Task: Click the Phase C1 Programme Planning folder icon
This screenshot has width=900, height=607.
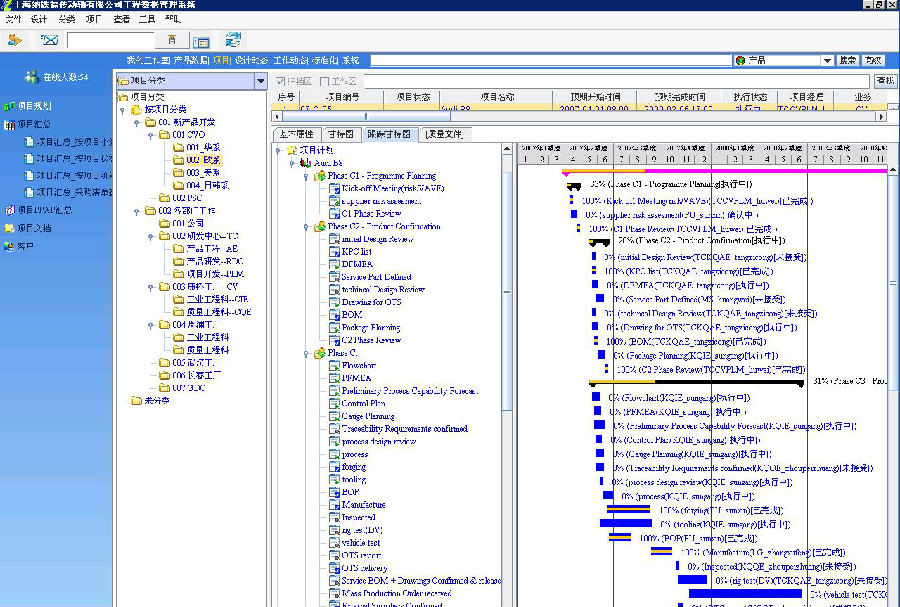Action: coord(320,176)
